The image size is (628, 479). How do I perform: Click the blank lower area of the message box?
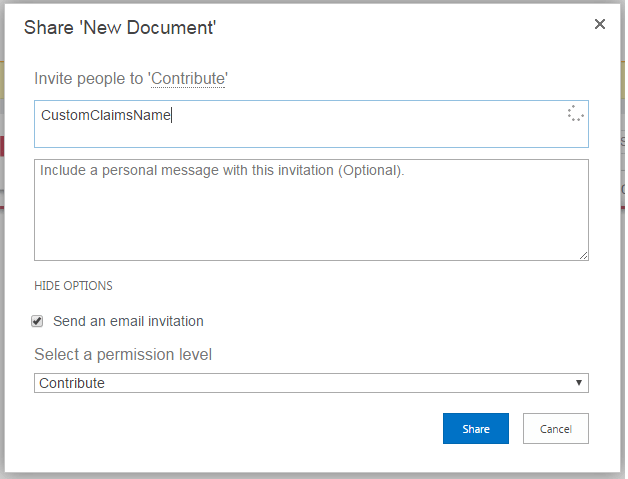coord(310,235)
